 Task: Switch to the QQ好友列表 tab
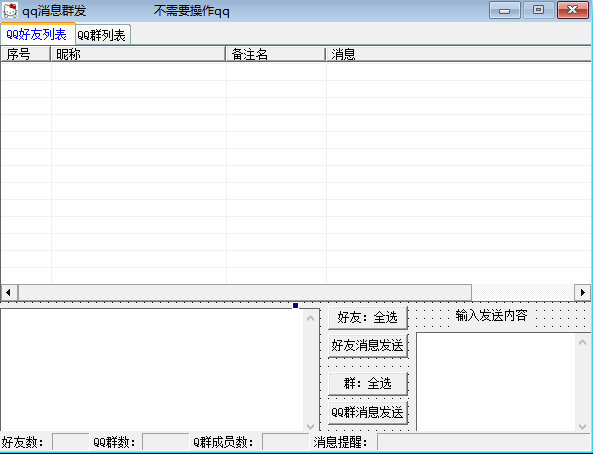(x=37, y=34)
